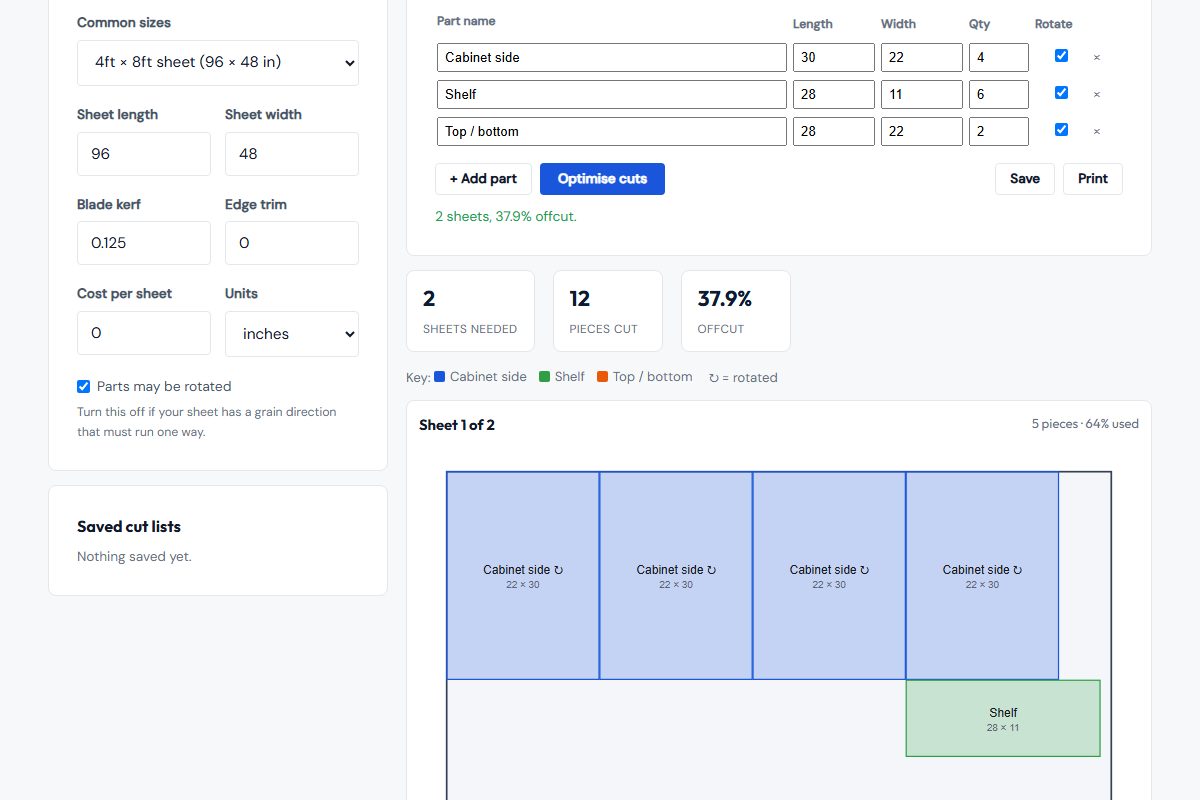
Task: Click the blue Cabinet side legend swatch
Action: [x=439, y=377]
